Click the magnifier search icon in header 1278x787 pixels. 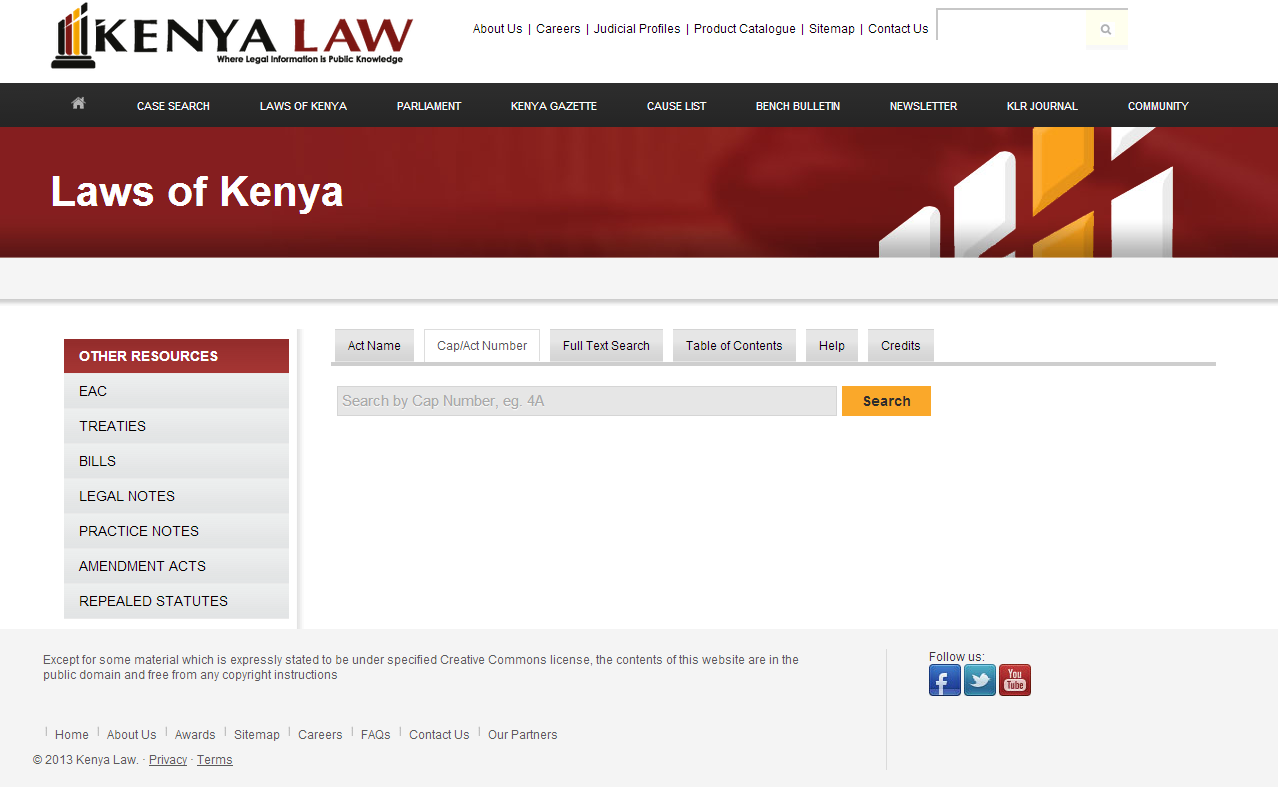1106,30
